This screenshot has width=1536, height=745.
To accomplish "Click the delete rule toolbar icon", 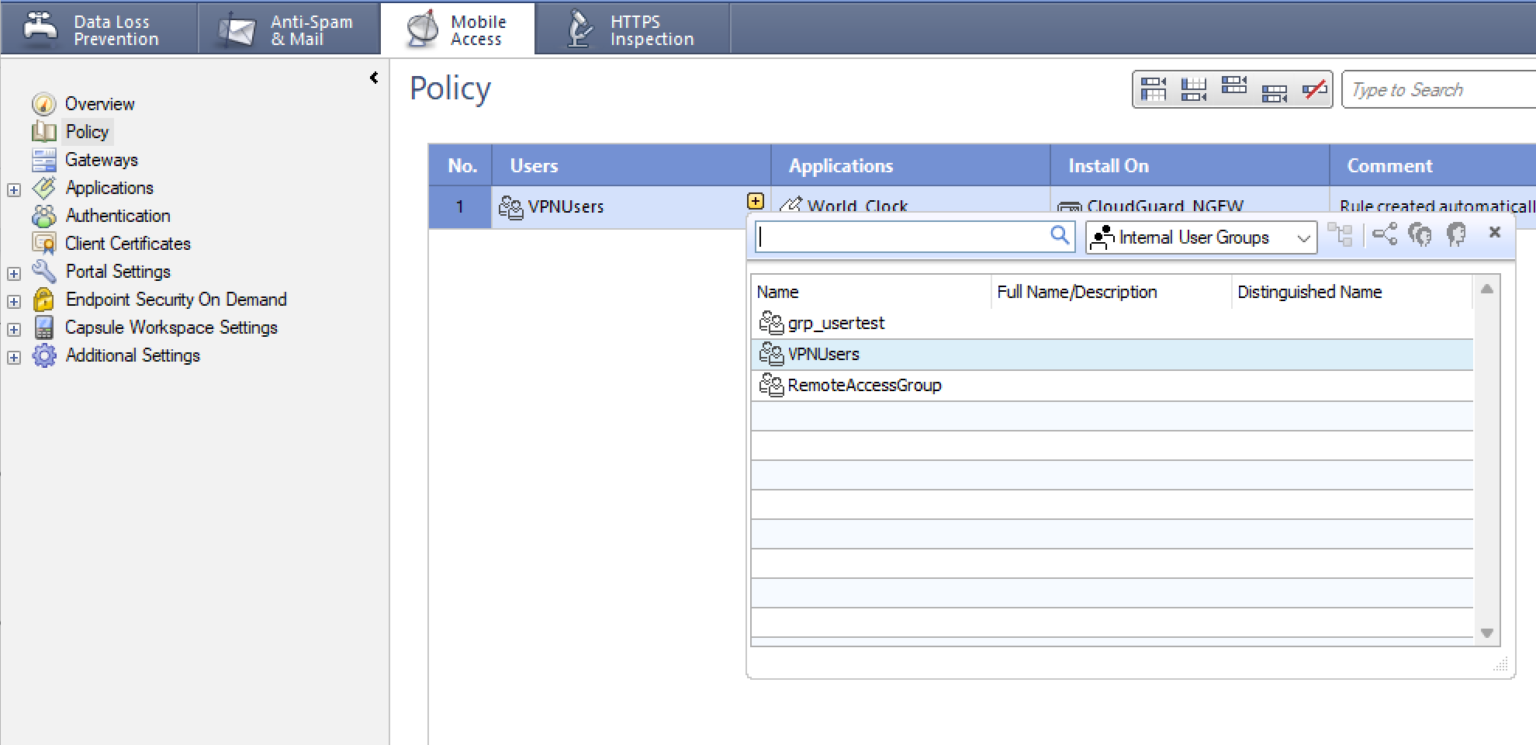I will 1314,90.
